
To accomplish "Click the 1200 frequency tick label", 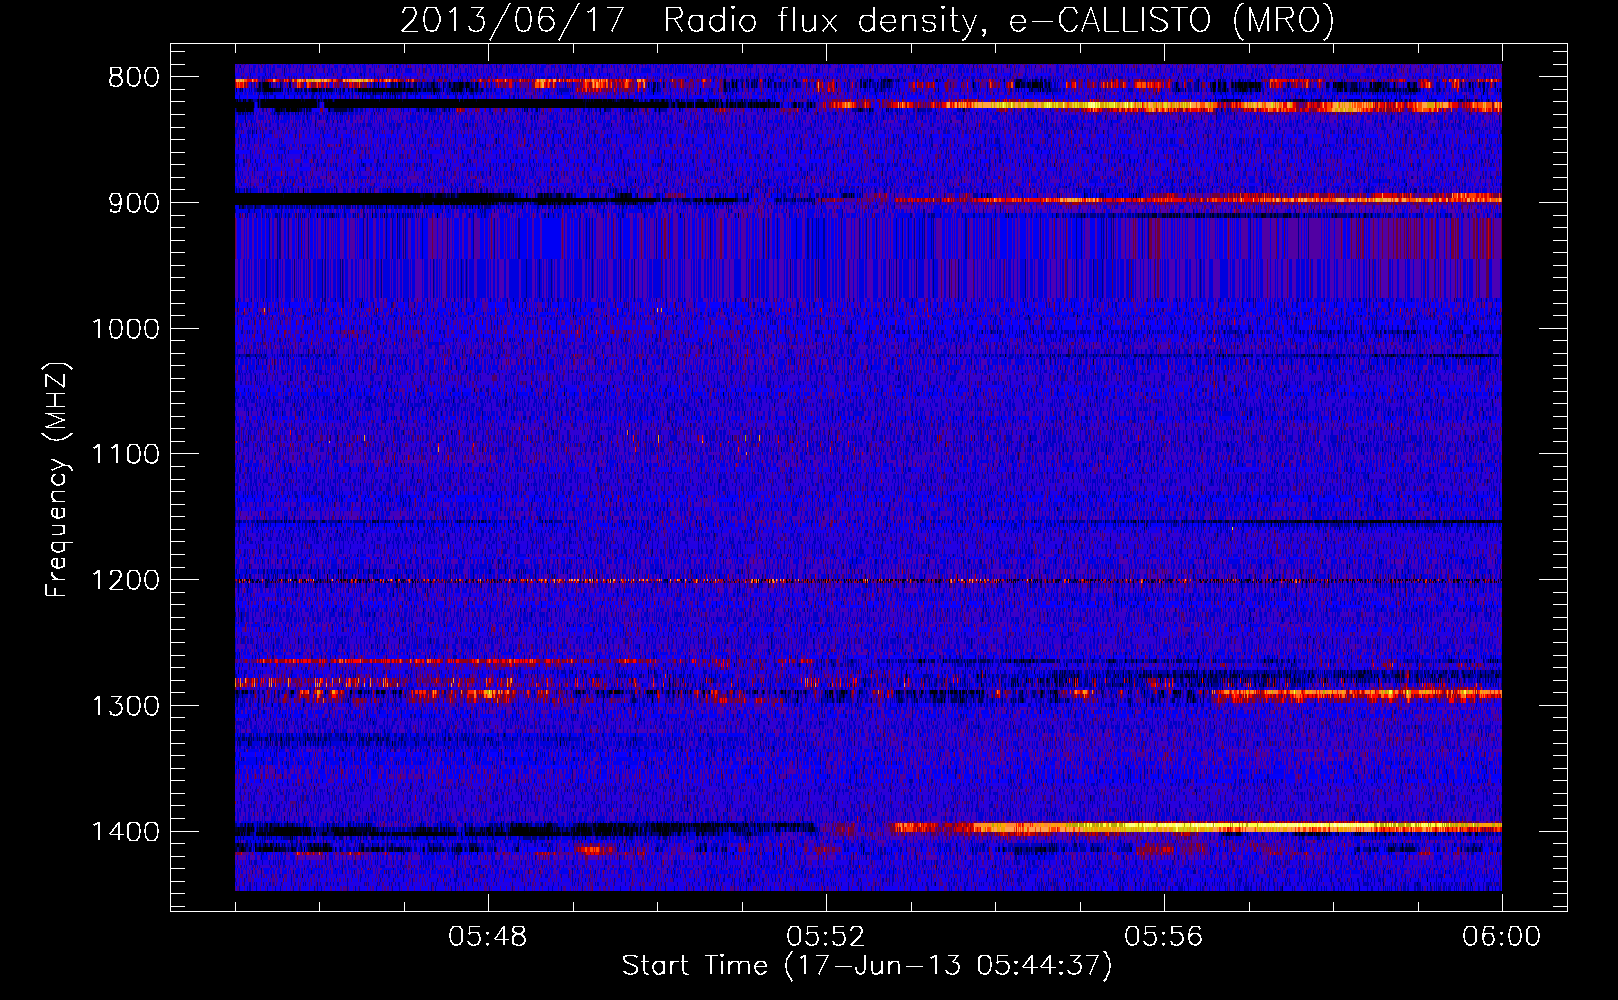I will pos(125,581).
